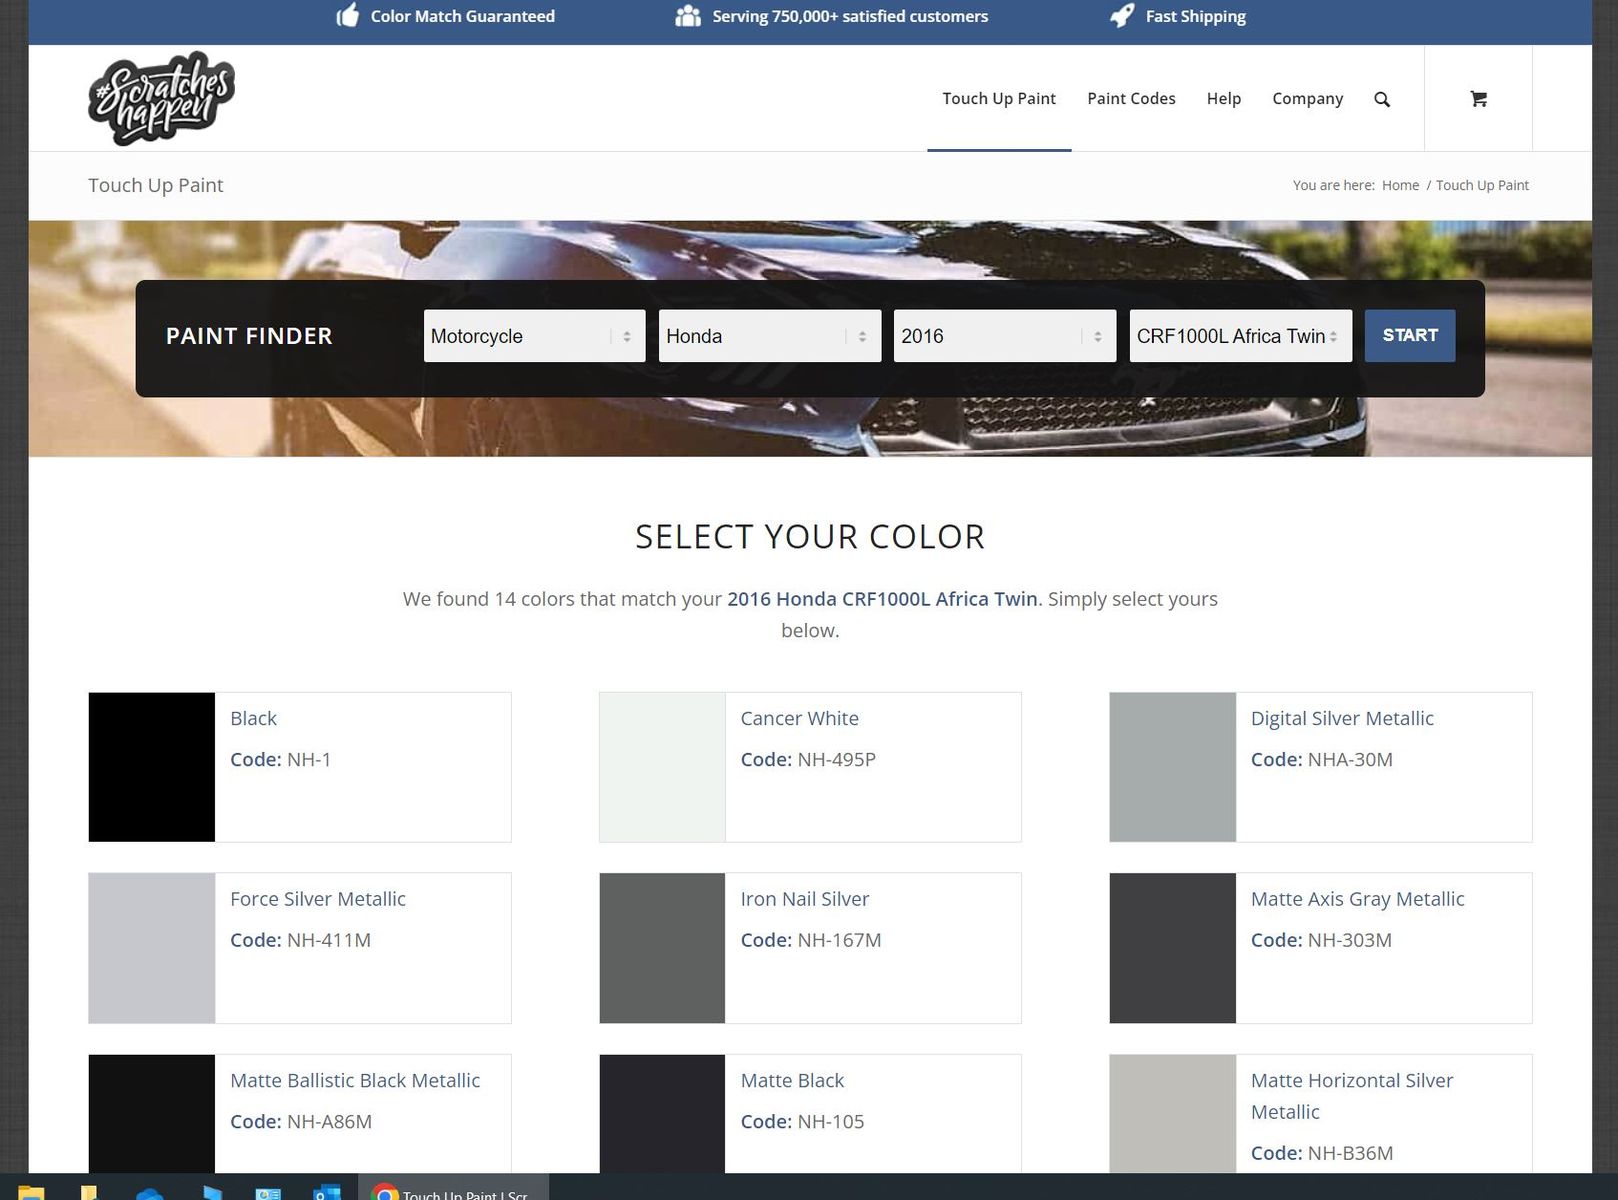The width and height of the screenshot is (1618, 1200).
Task: Open the Matte Axis Gray Metallic link
Action: (x=1357, y=899)
